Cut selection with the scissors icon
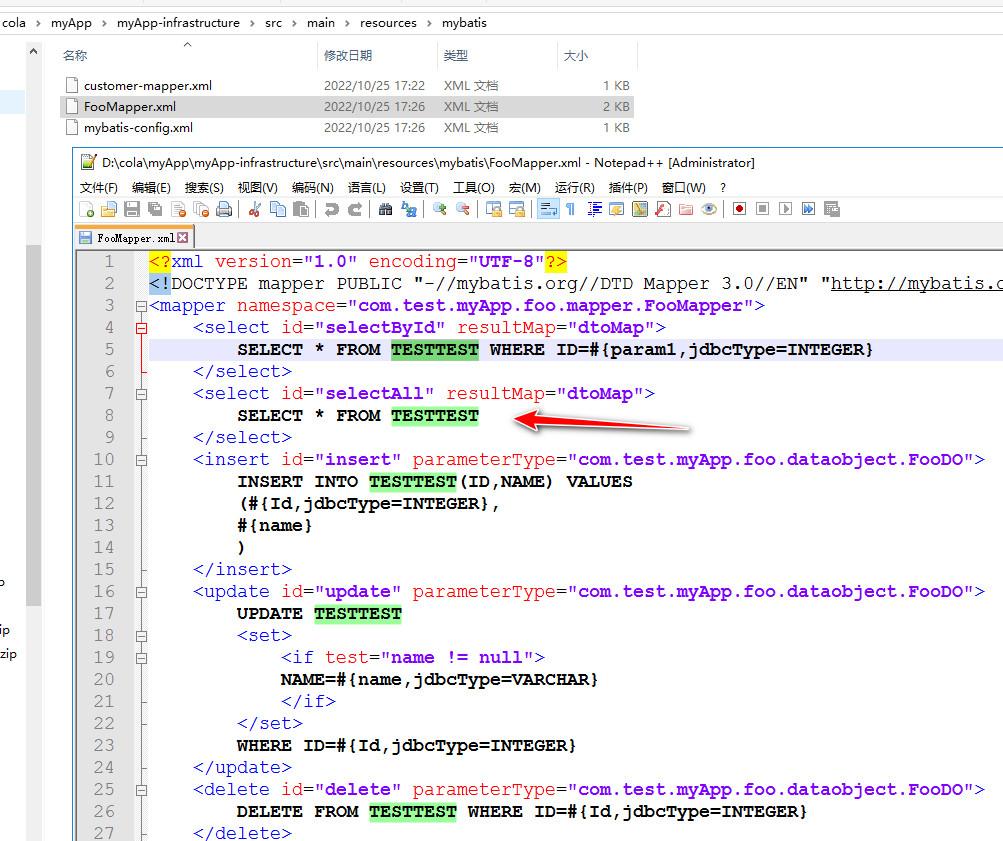Image resolution: width=1003 pixels, height=841 pixels. tap(255, 209)
